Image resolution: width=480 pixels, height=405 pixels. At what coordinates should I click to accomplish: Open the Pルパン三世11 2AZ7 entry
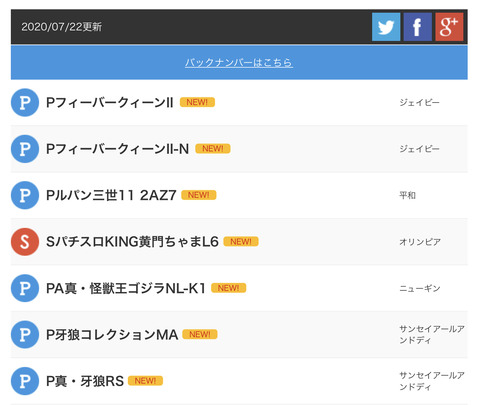coord(111,195)
